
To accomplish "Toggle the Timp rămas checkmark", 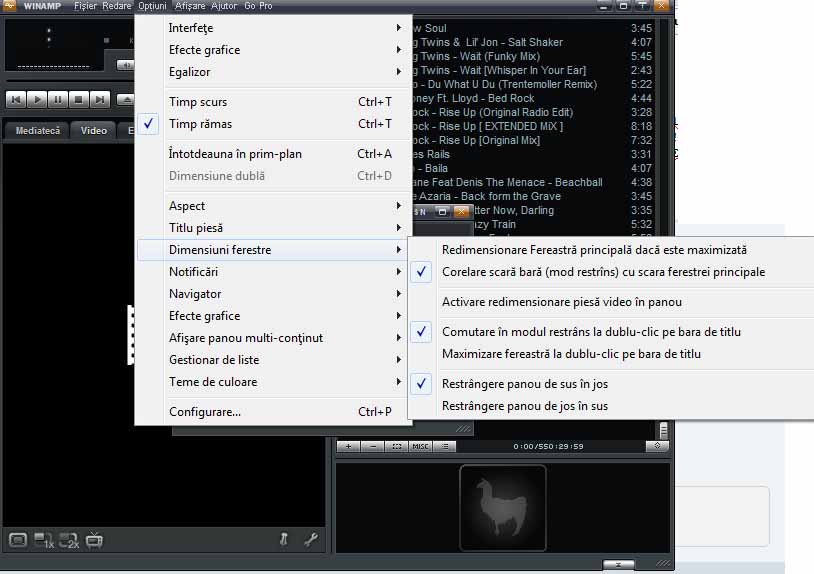I will 147,124.
